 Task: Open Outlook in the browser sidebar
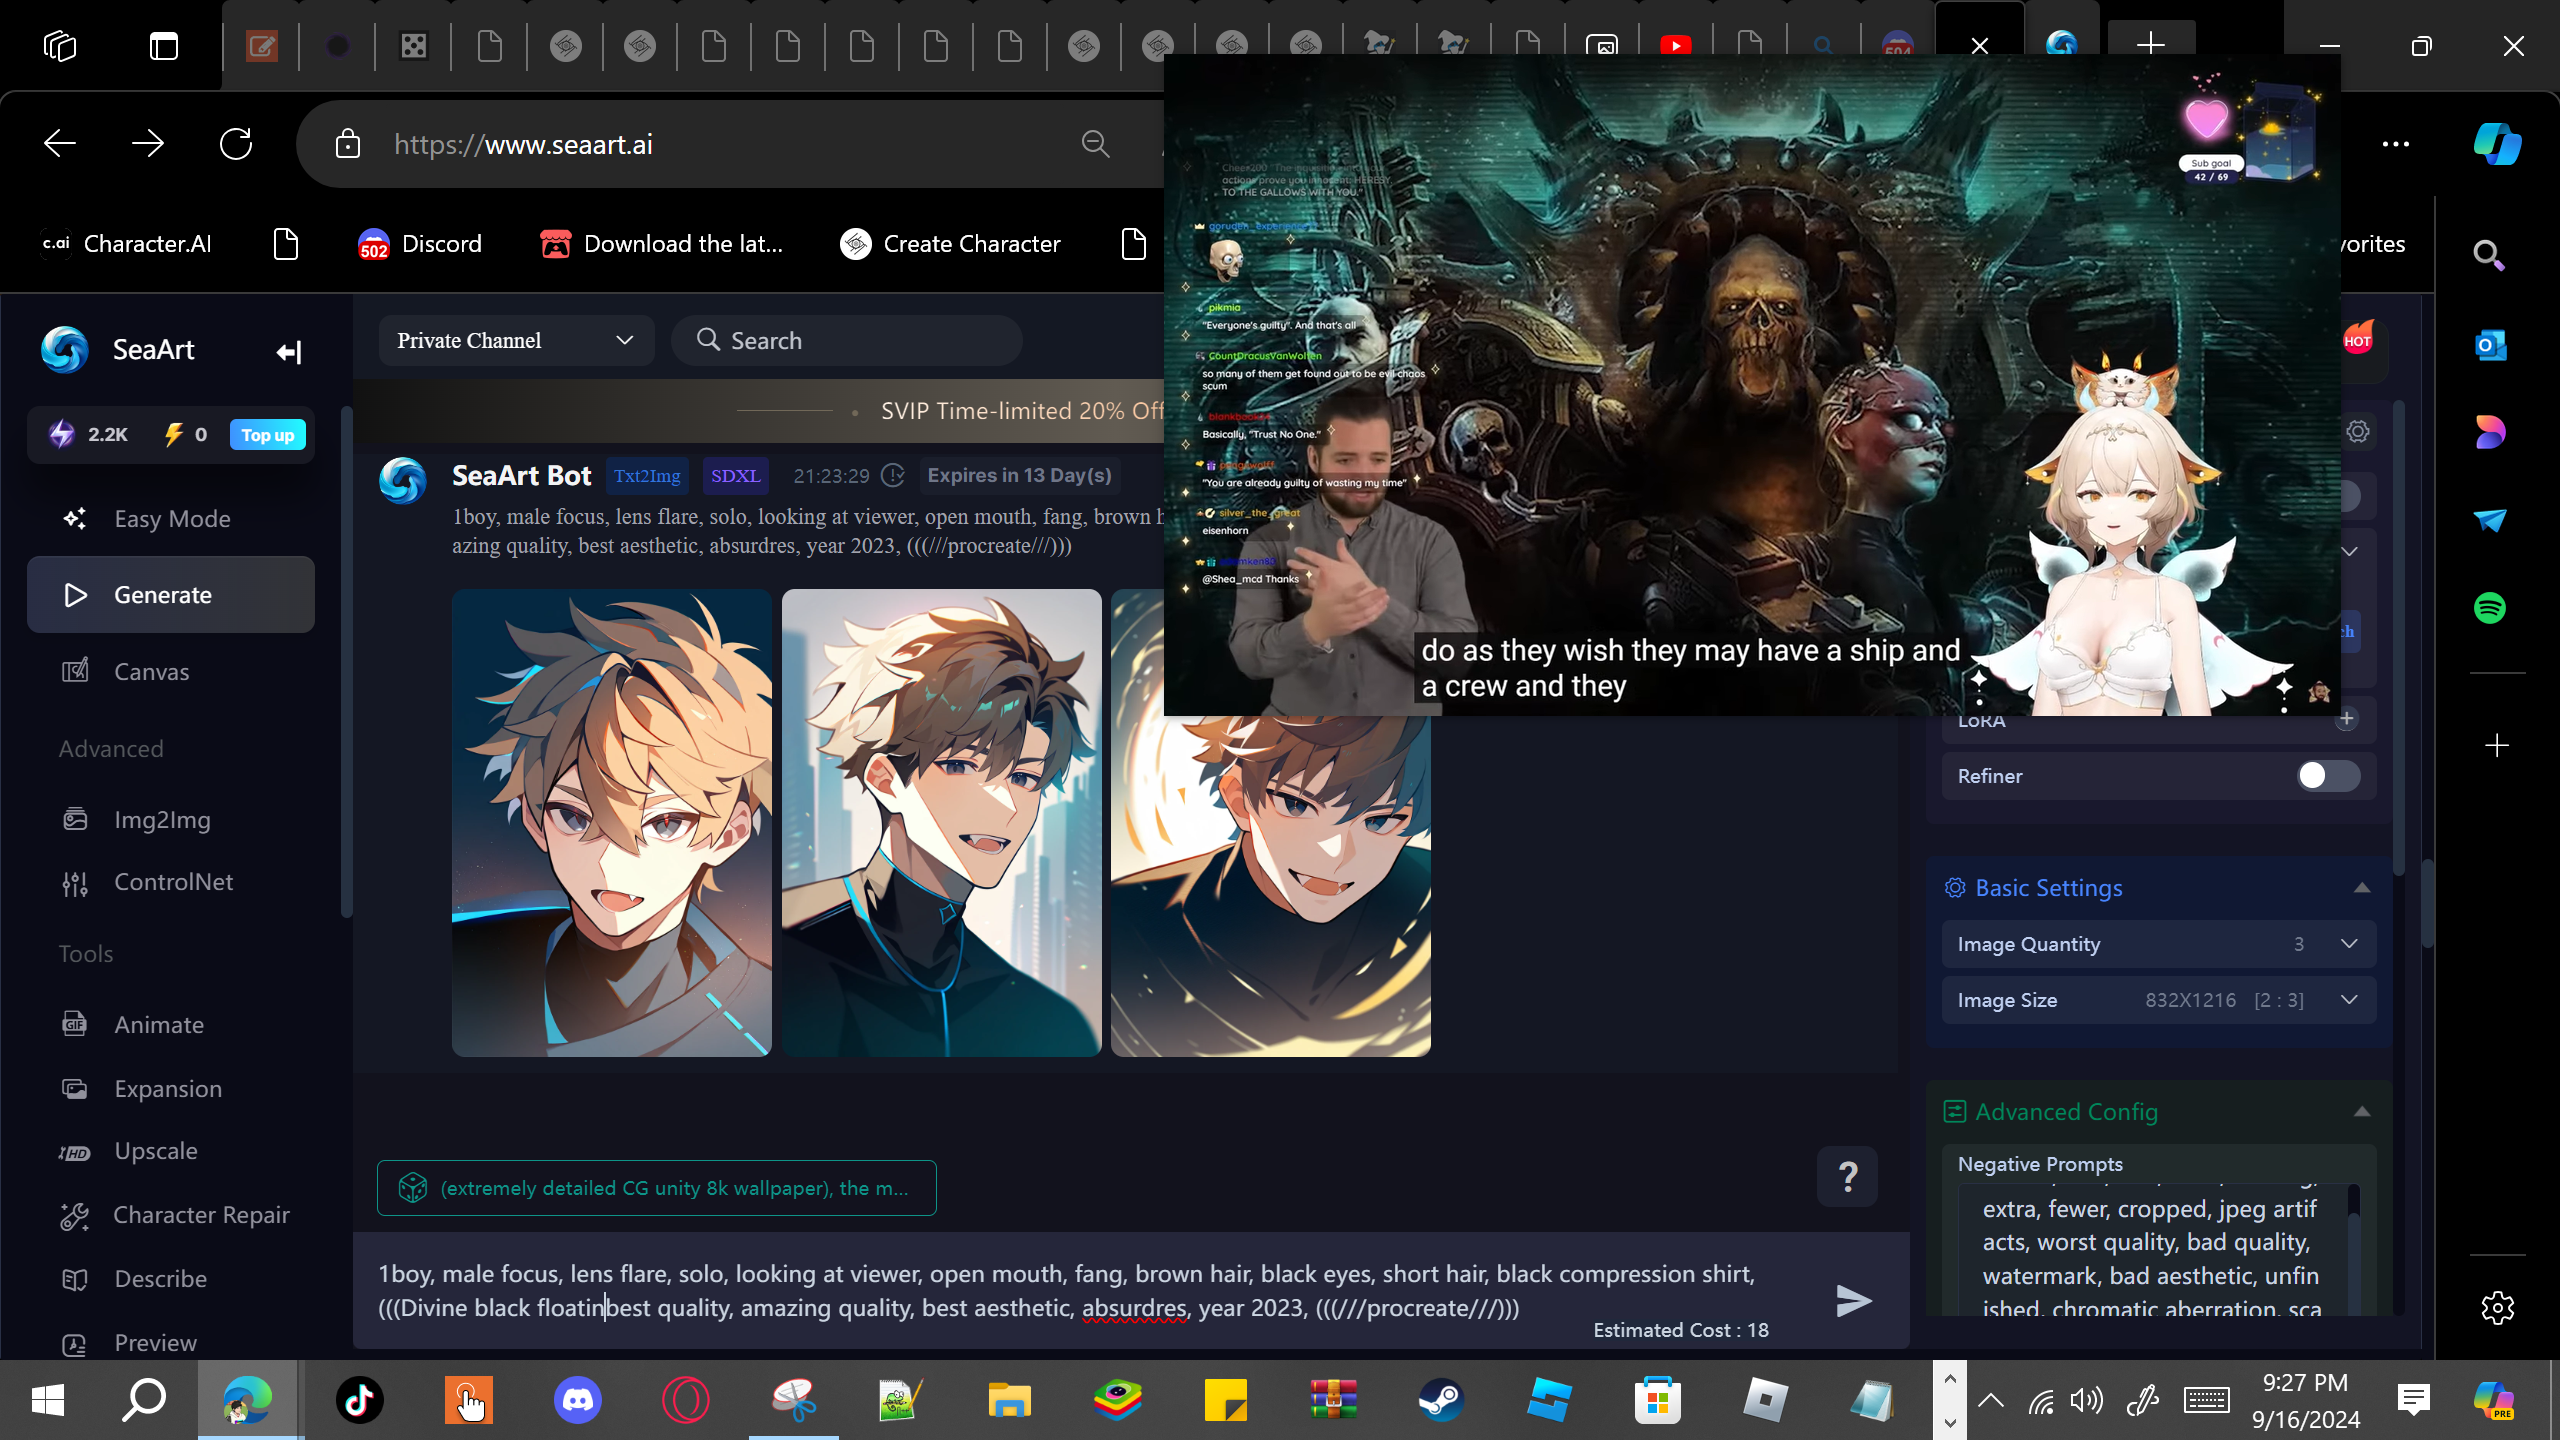coord(2490,346)
